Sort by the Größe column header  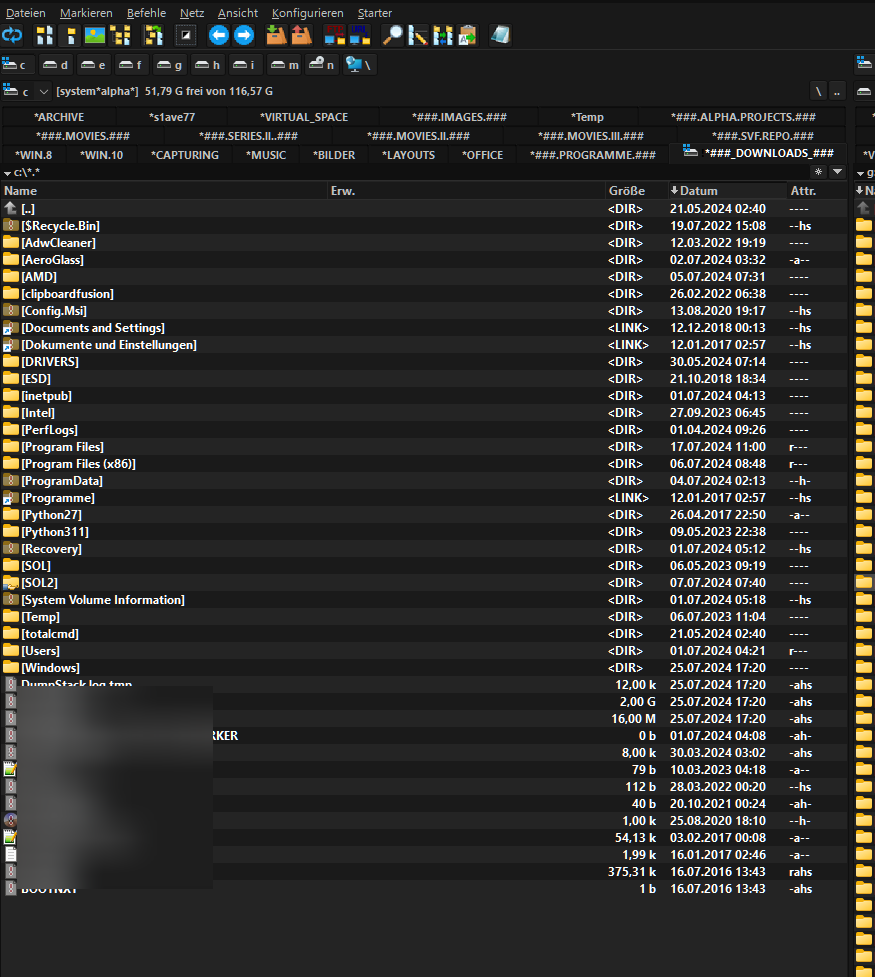(x=635, y=191)
